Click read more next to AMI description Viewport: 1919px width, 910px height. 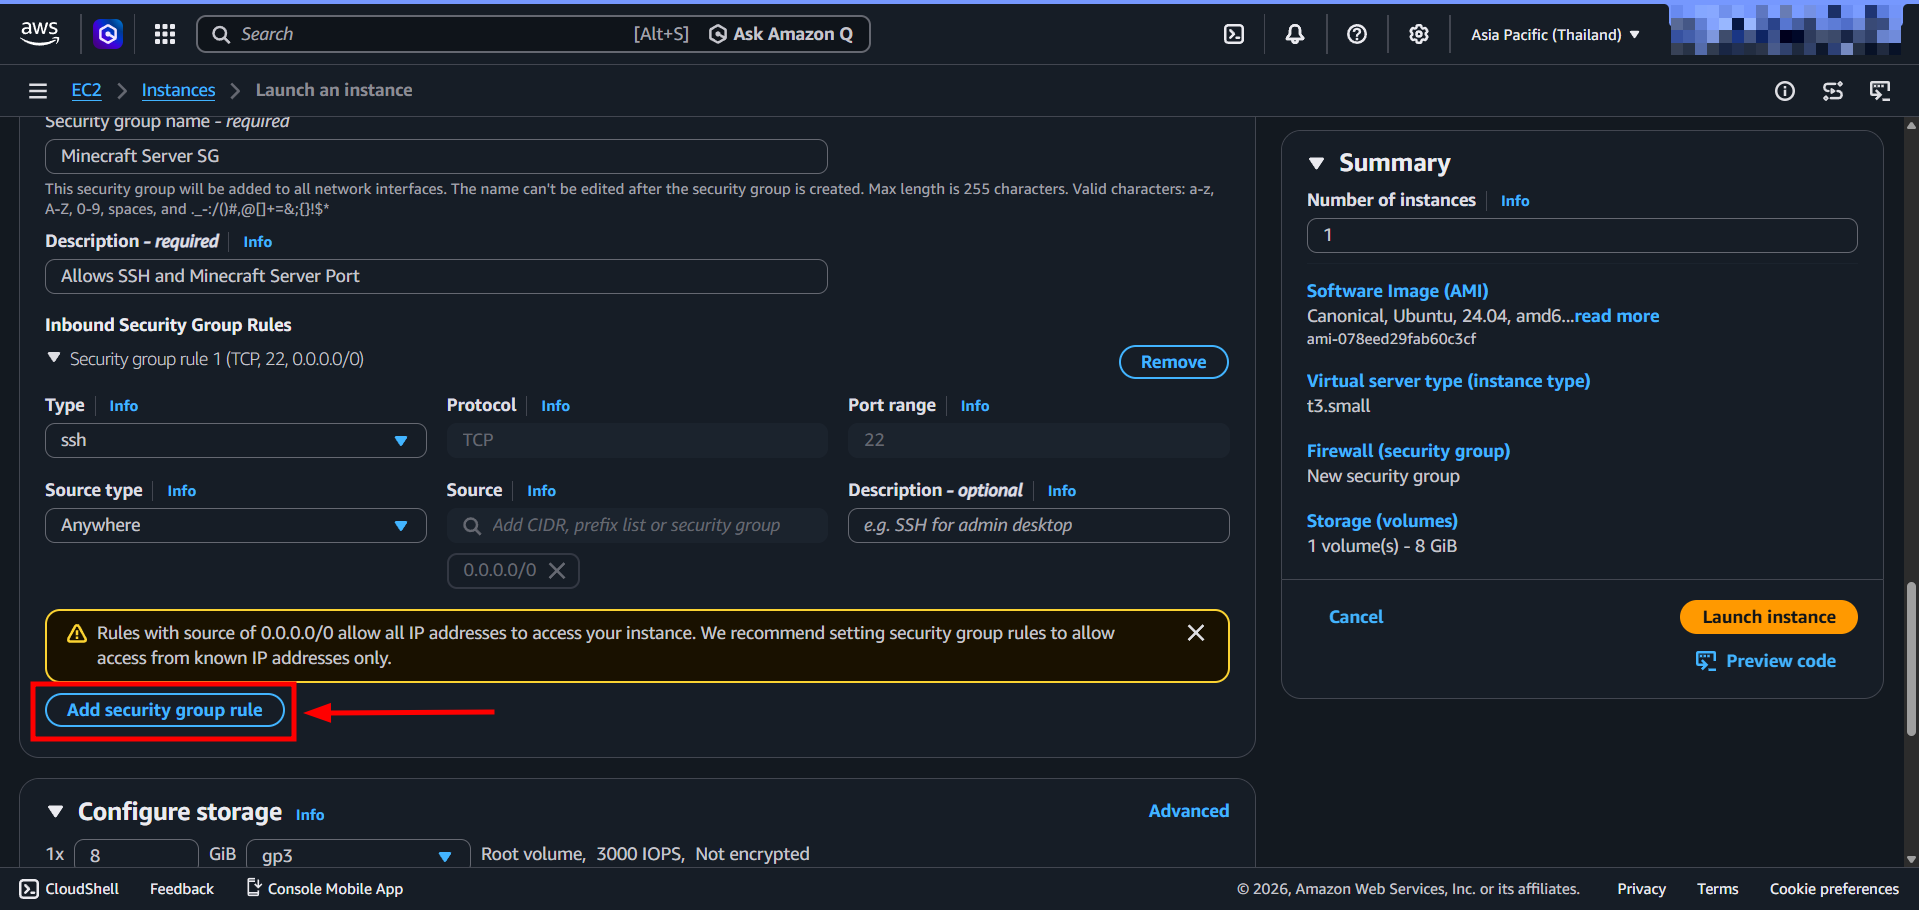[x=1617, y=316]
